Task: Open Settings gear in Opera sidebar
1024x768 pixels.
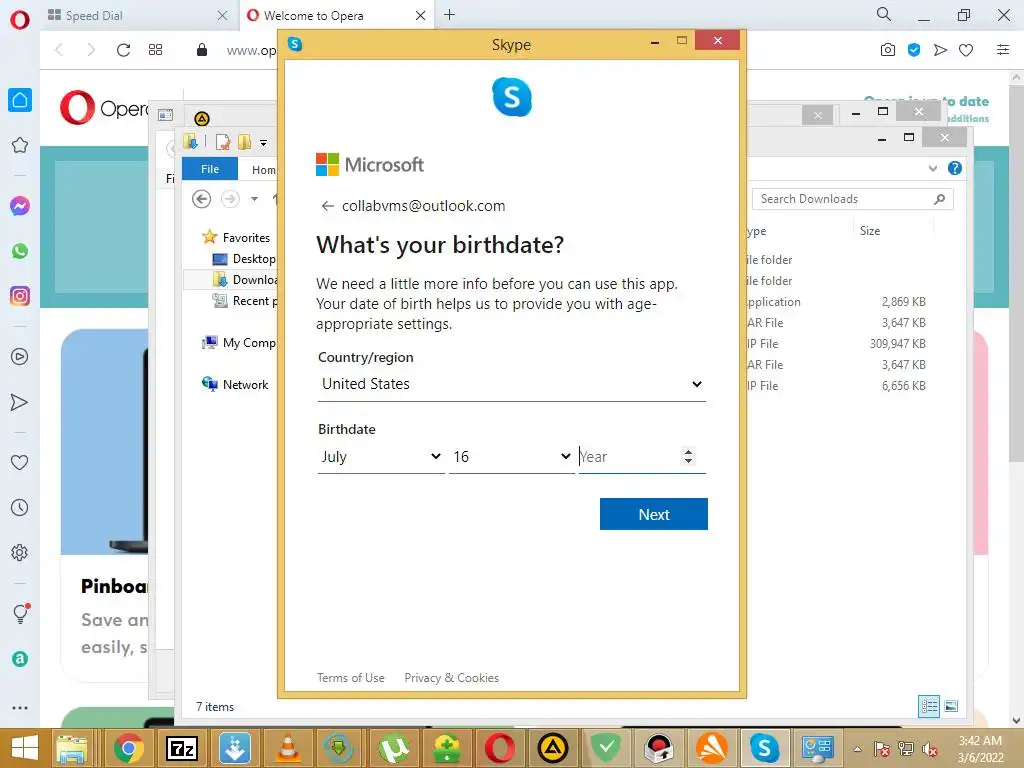Action: [x=20, y=552]
